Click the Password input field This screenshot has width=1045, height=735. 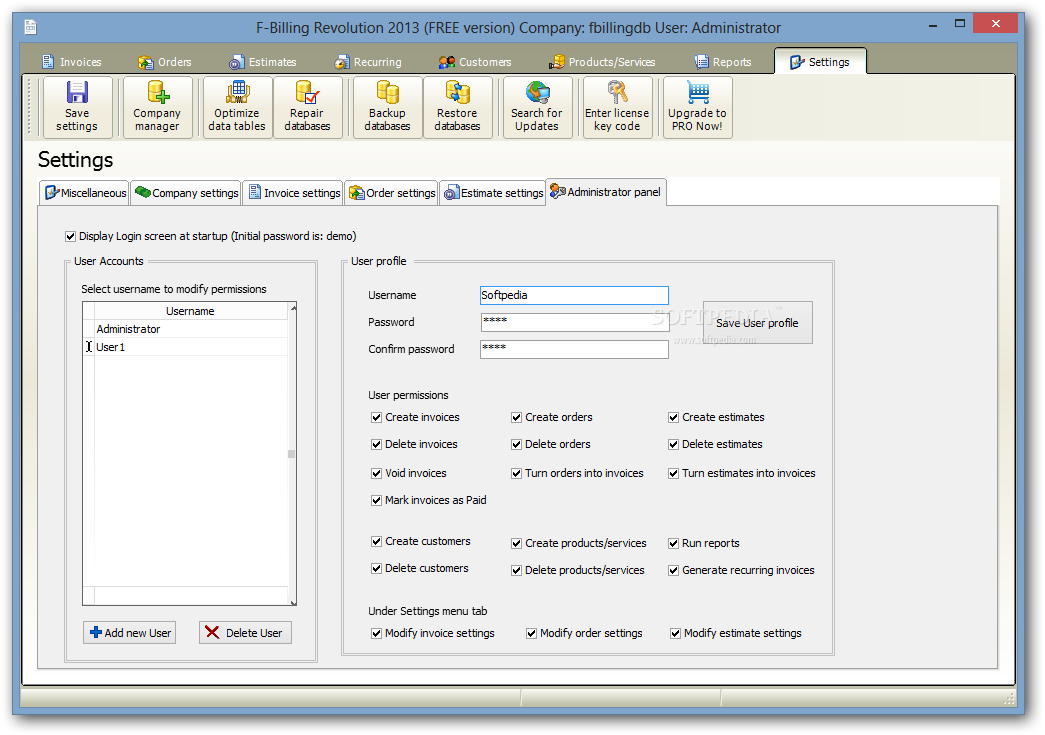coord(574,322)
